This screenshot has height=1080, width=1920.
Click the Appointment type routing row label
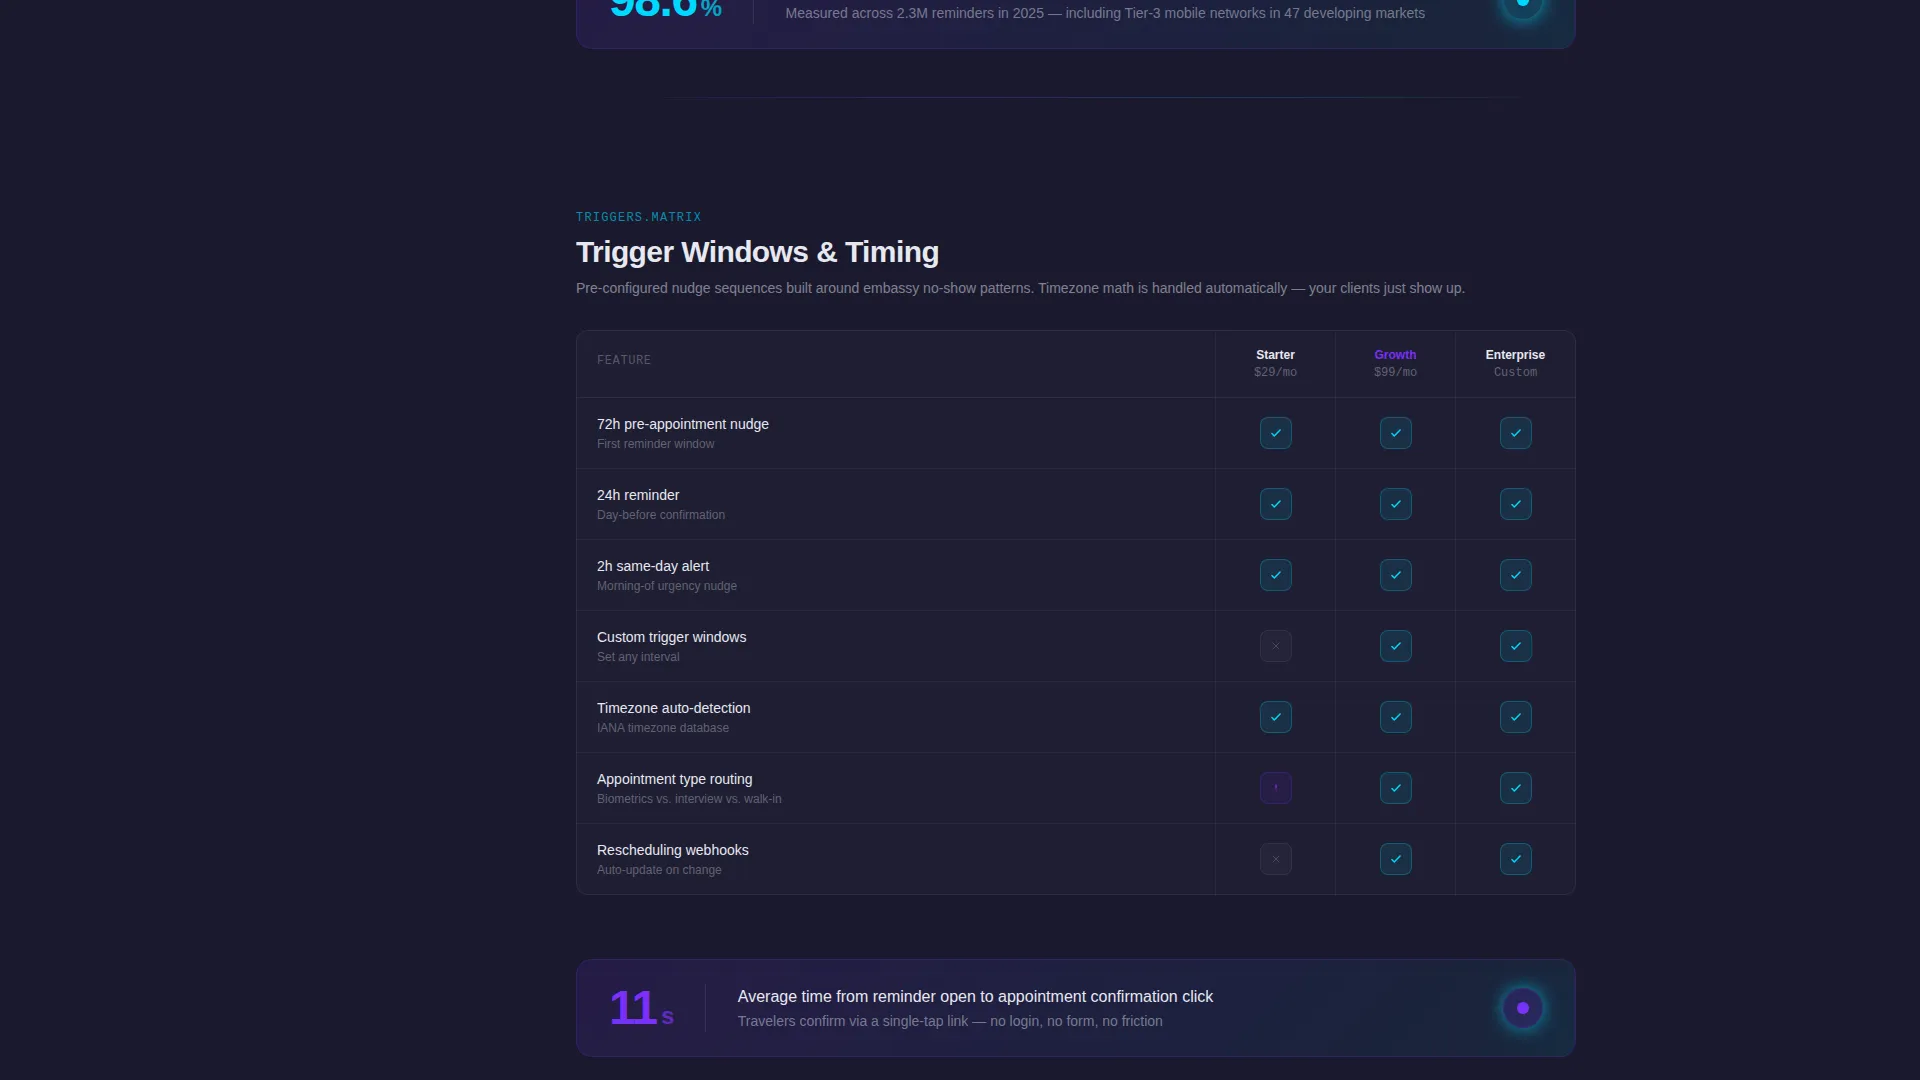pos(674,779)
